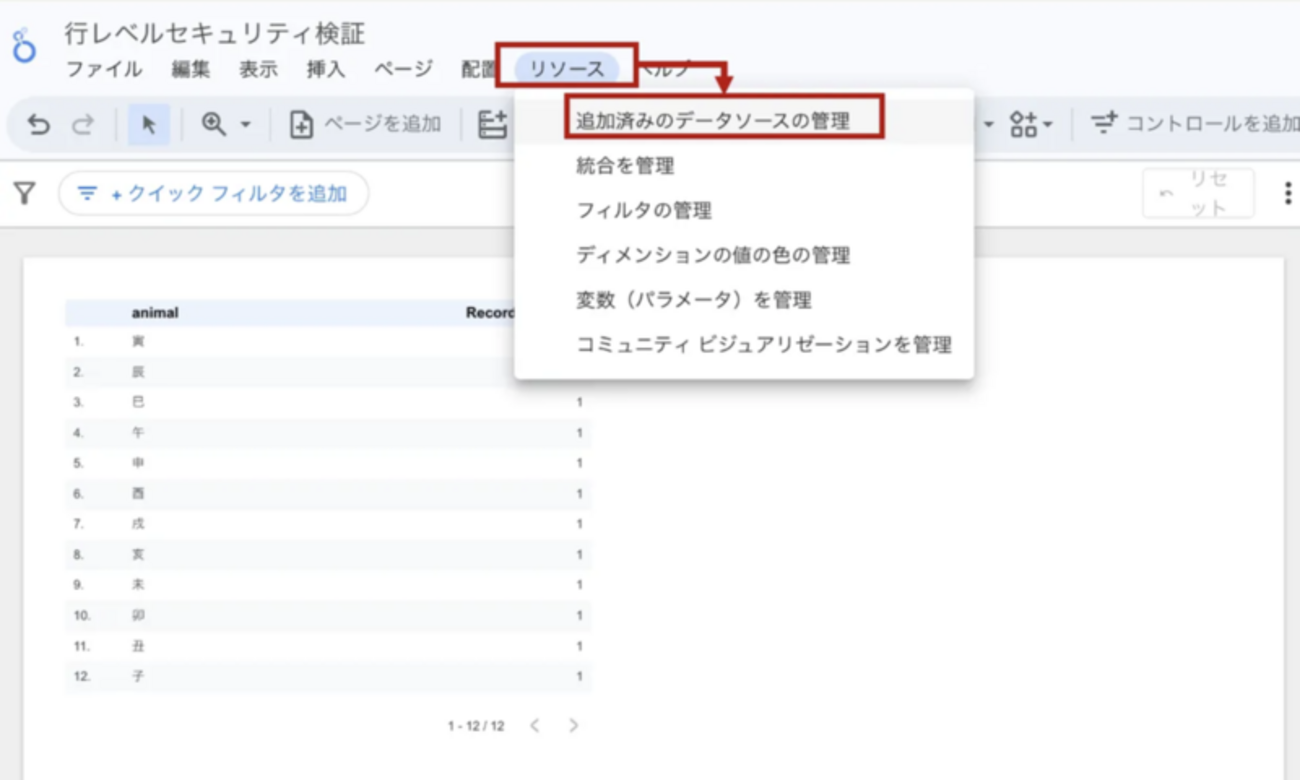The width and height of the screenshot is (1300, 780).
Task: Choose フィルタの管理 menu entry
Action: click(744, 211)
